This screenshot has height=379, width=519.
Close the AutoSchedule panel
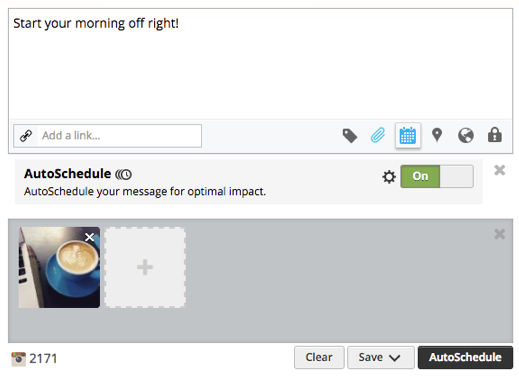[x=499, y=170]
